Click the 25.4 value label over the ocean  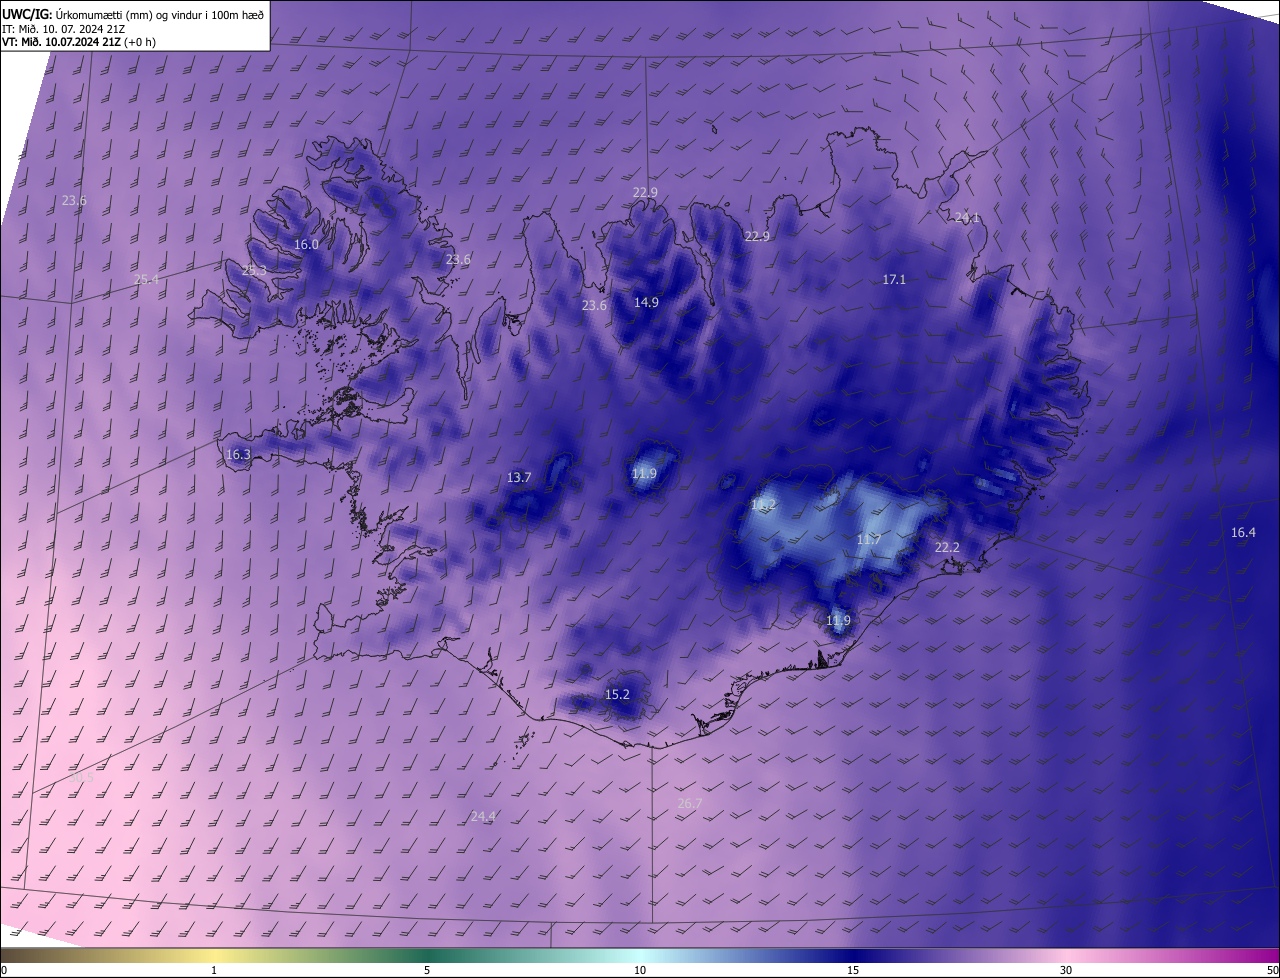click(146, 279)
